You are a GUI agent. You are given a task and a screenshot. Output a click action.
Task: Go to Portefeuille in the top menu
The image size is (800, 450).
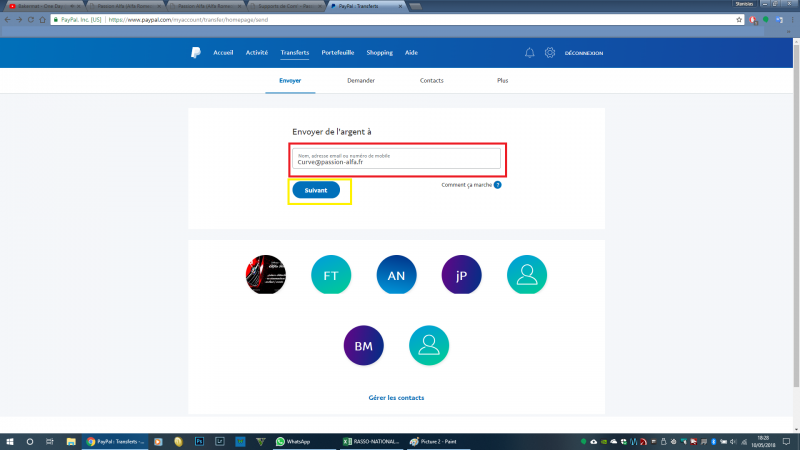[x=338, y=52]
